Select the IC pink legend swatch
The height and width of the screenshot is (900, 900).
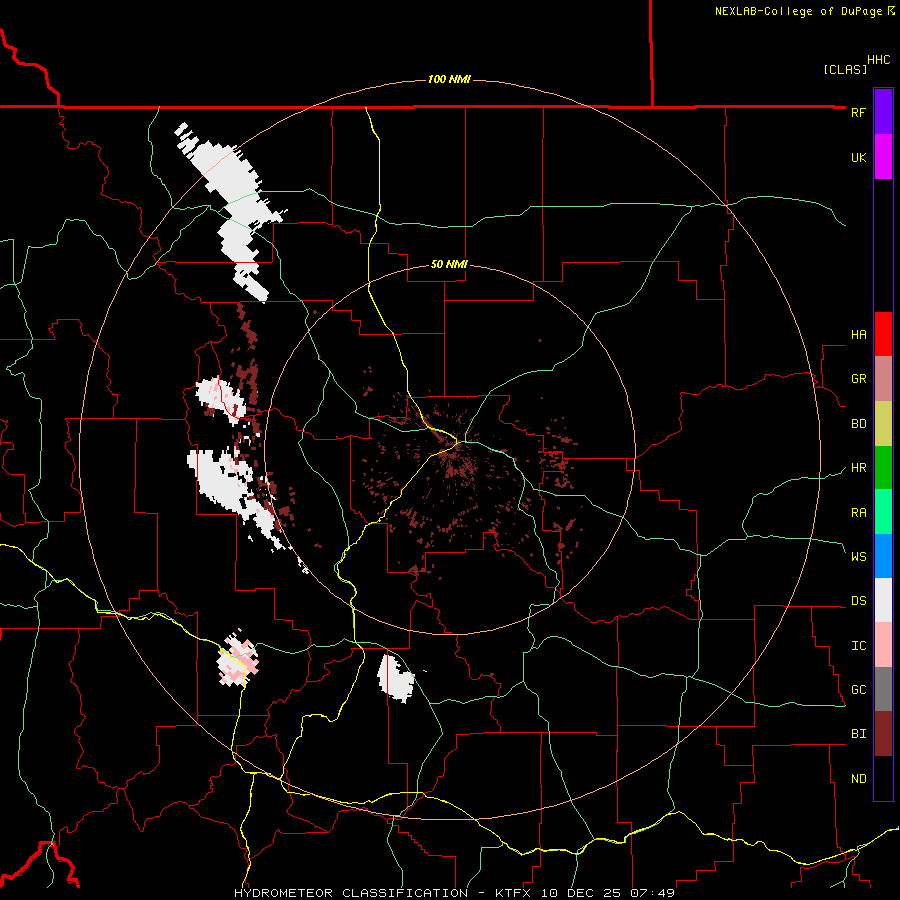click(x=883, y=645)
